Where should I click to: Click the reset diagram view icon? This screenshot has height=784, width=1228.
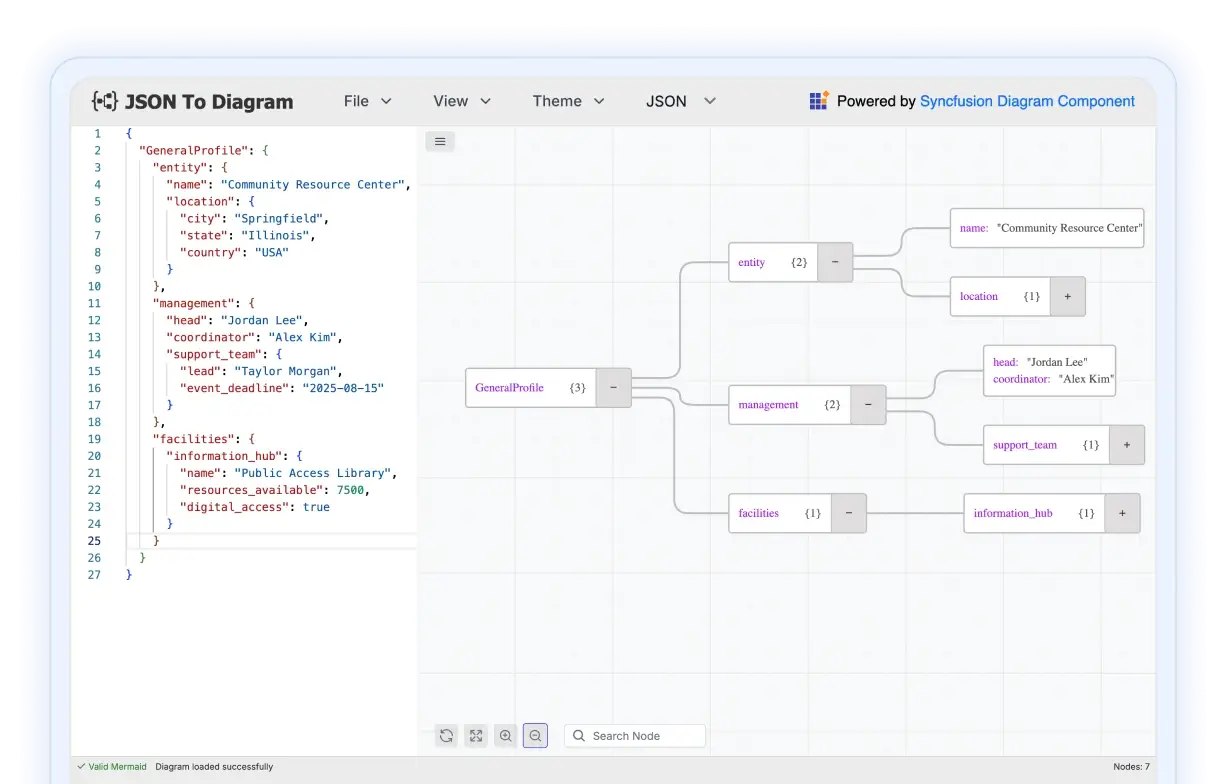(x=447, y=736)
